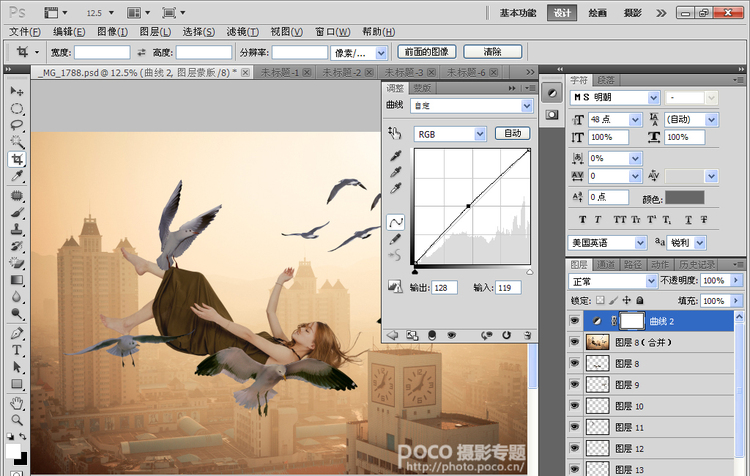Screen dimensions: 750x476
Task: Toggle visibility of 图层 11
Action: tap(574, 427)
